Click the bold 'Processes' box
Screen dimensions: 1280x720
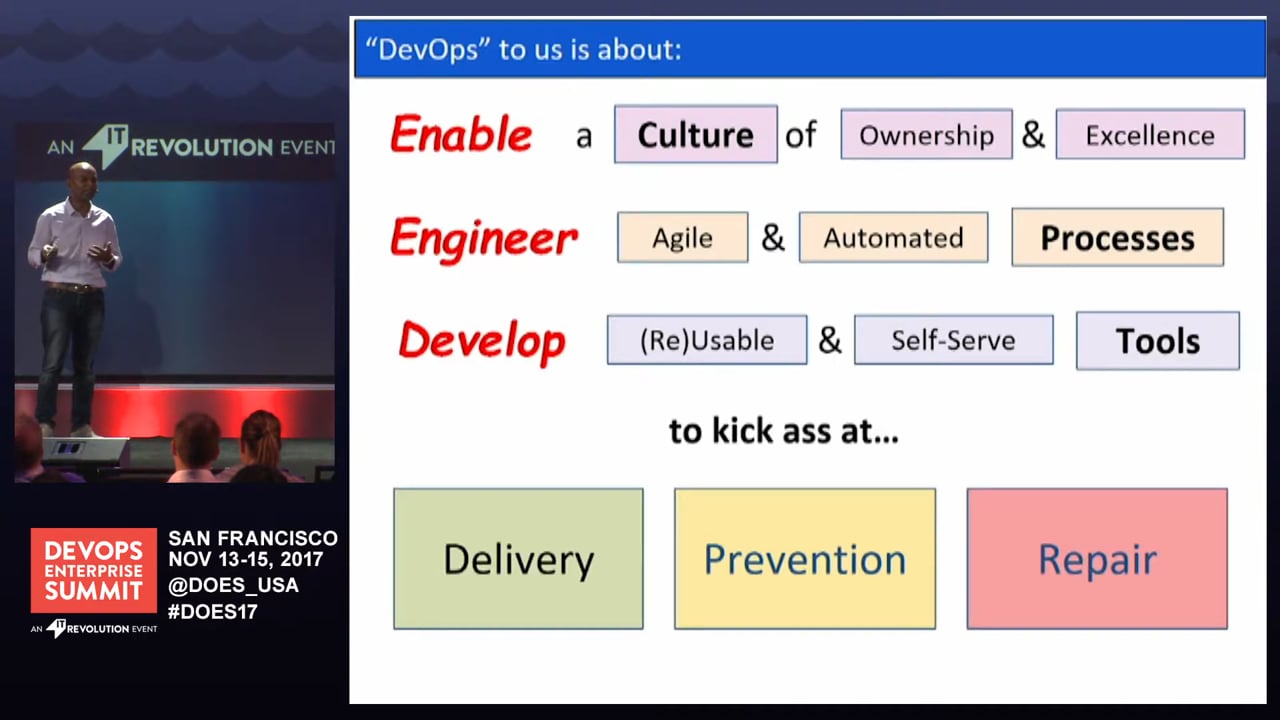(x=1117, y=238)
